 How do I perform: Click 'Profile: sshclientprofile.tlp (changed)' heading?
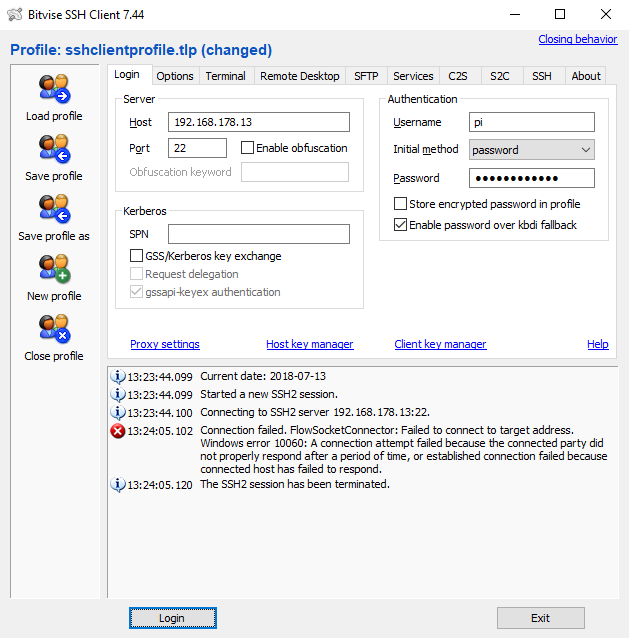click(141, 50)
